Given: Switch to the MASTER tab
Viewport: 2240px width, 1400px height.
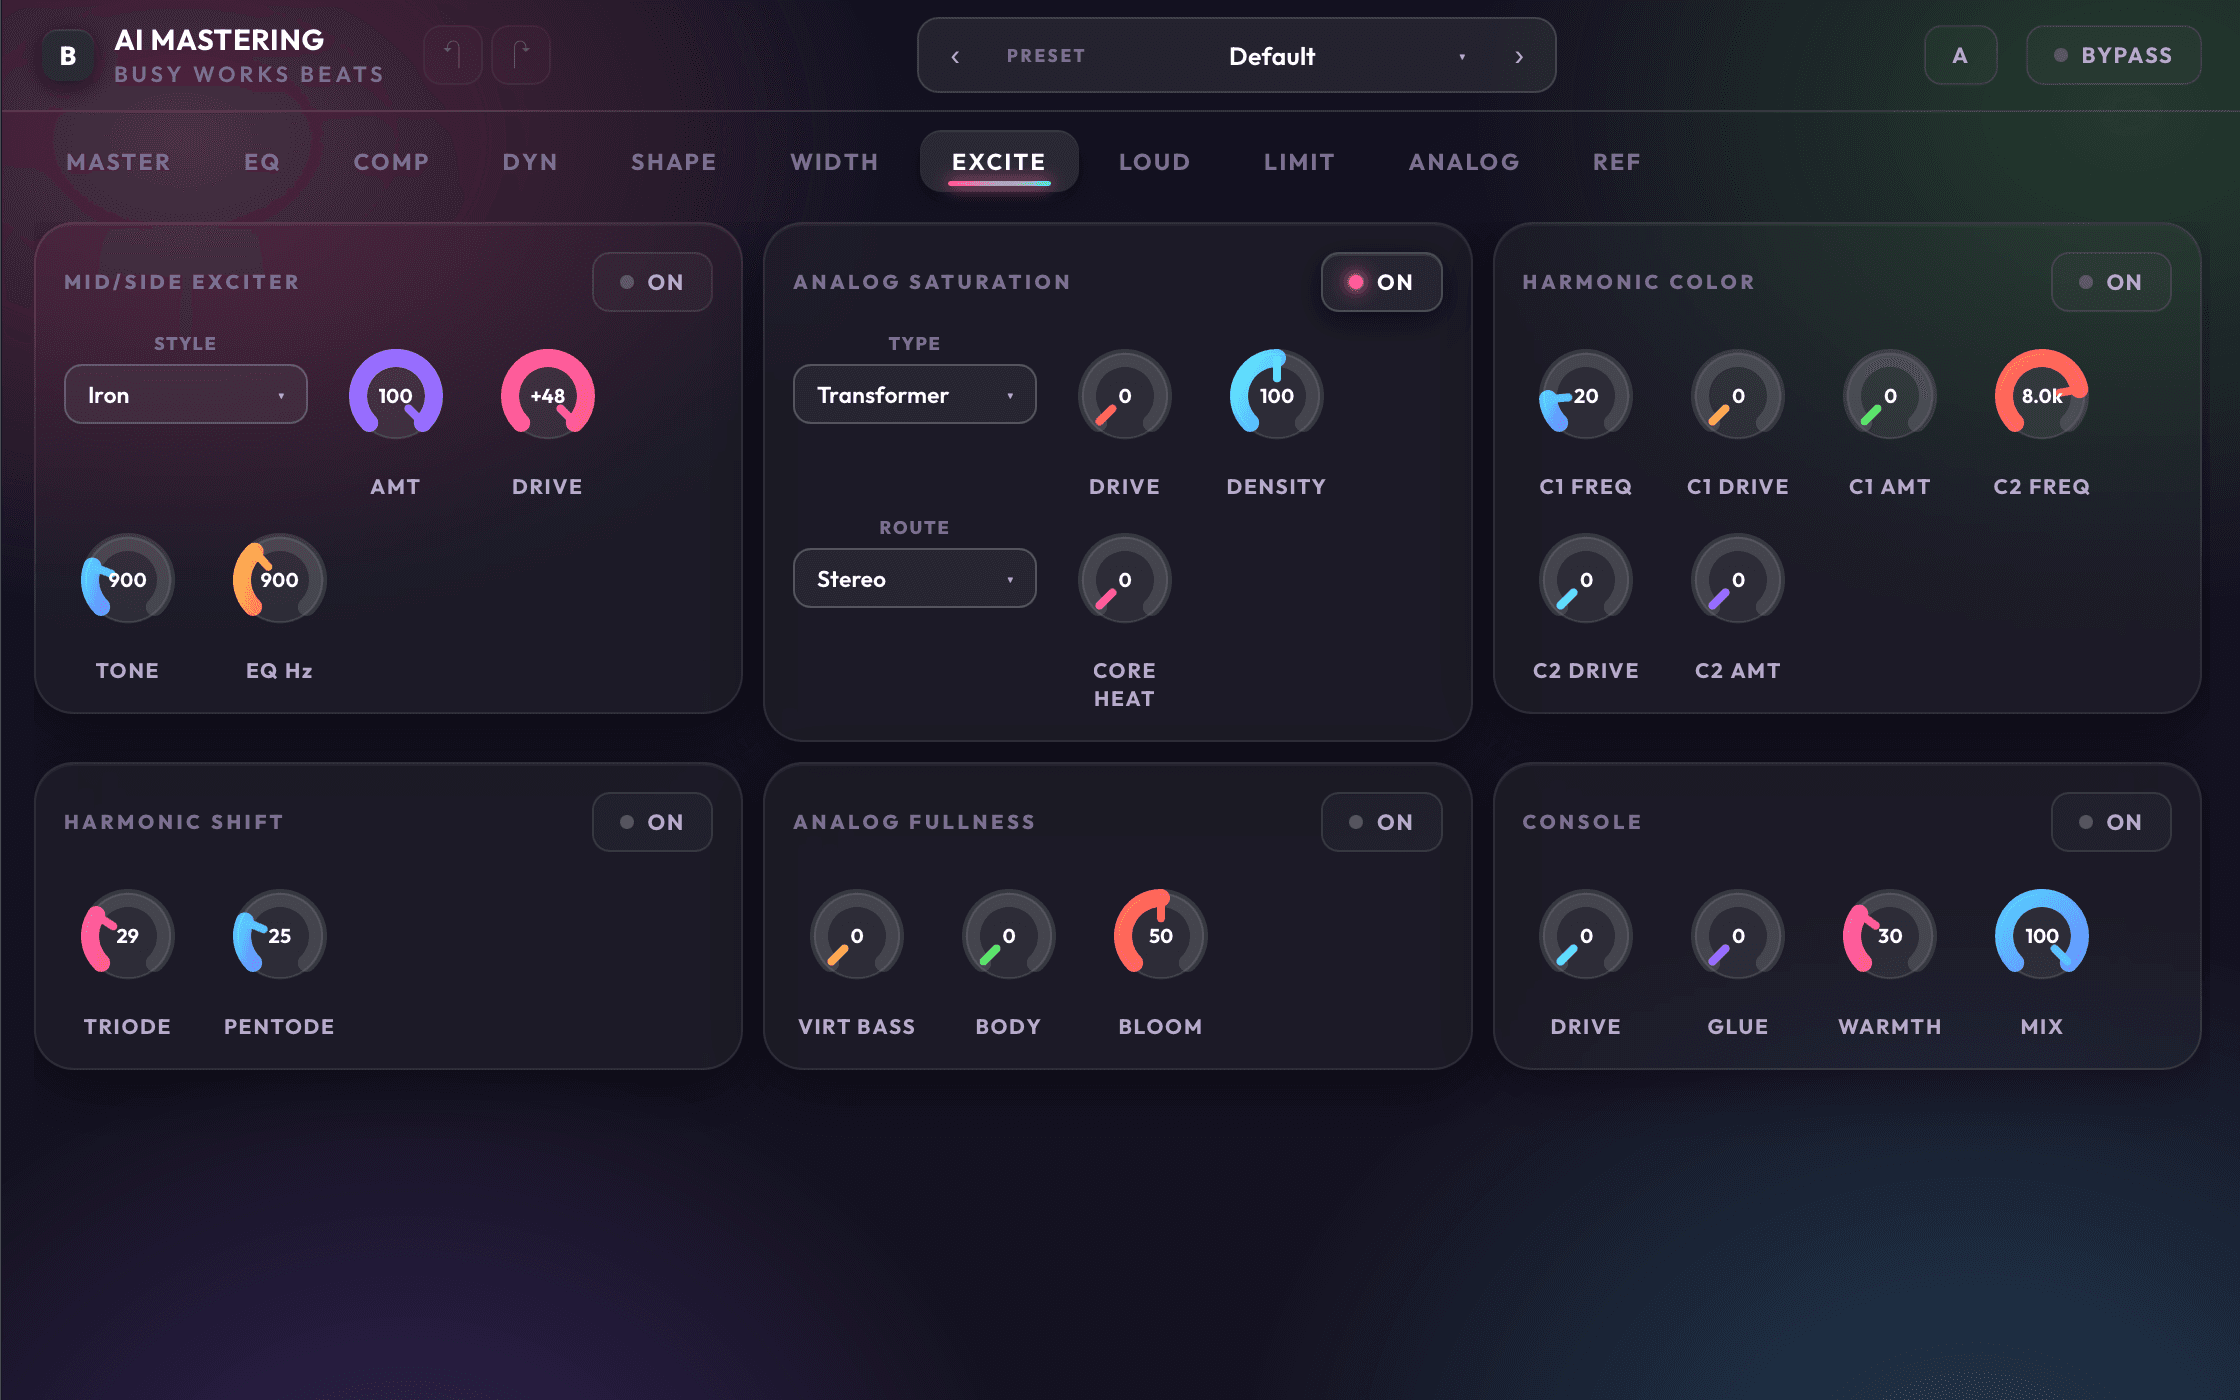Looking at the screenshot, I should [118, 162].
